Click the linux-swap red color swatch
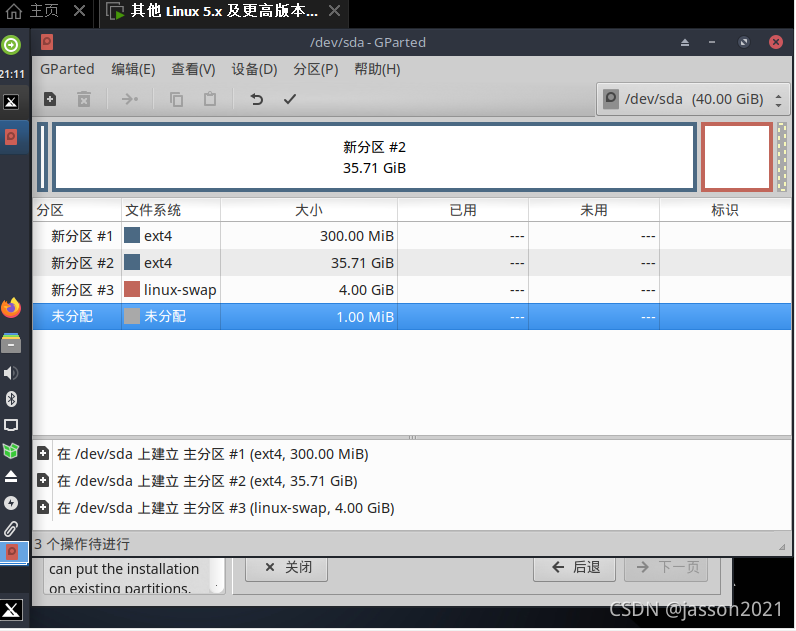The image size is (796, 631). click(132, 289)
